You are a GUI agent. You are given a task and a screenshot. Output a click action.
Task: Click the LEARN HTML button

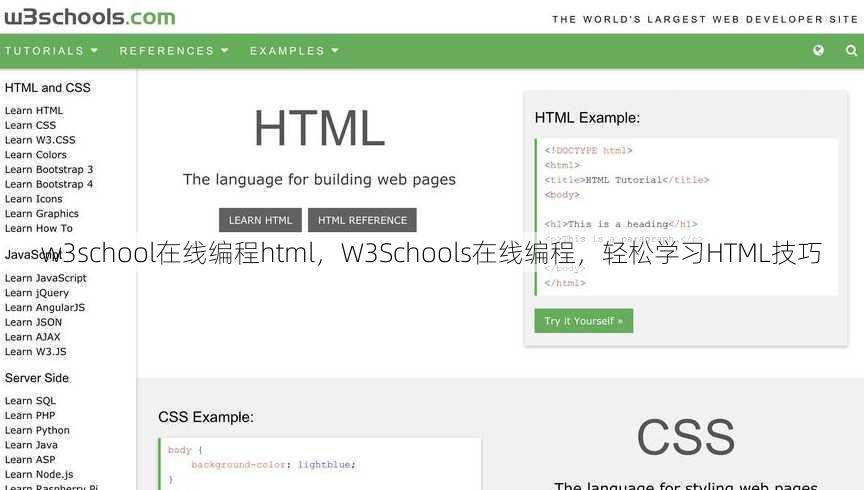tap(260, 220)
